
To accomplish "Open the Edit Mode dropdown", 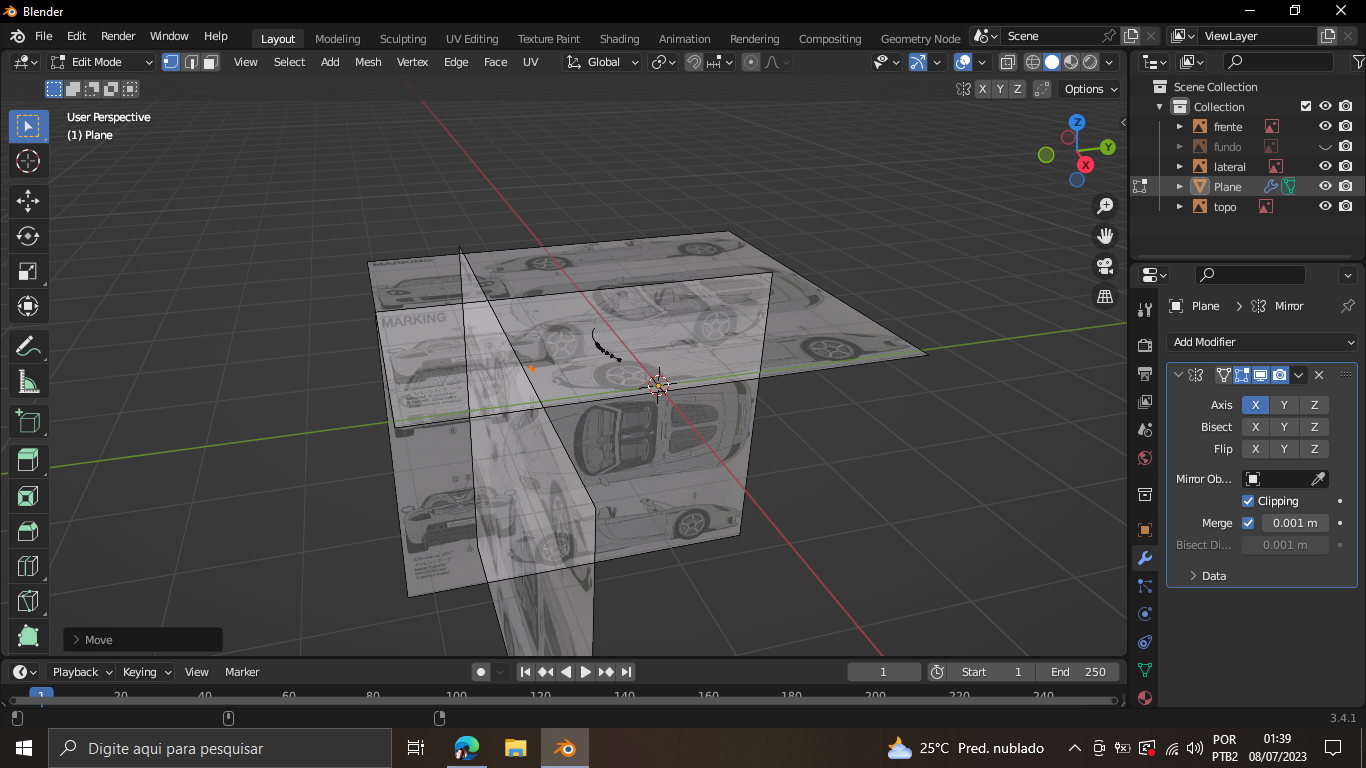I will 103,62.
